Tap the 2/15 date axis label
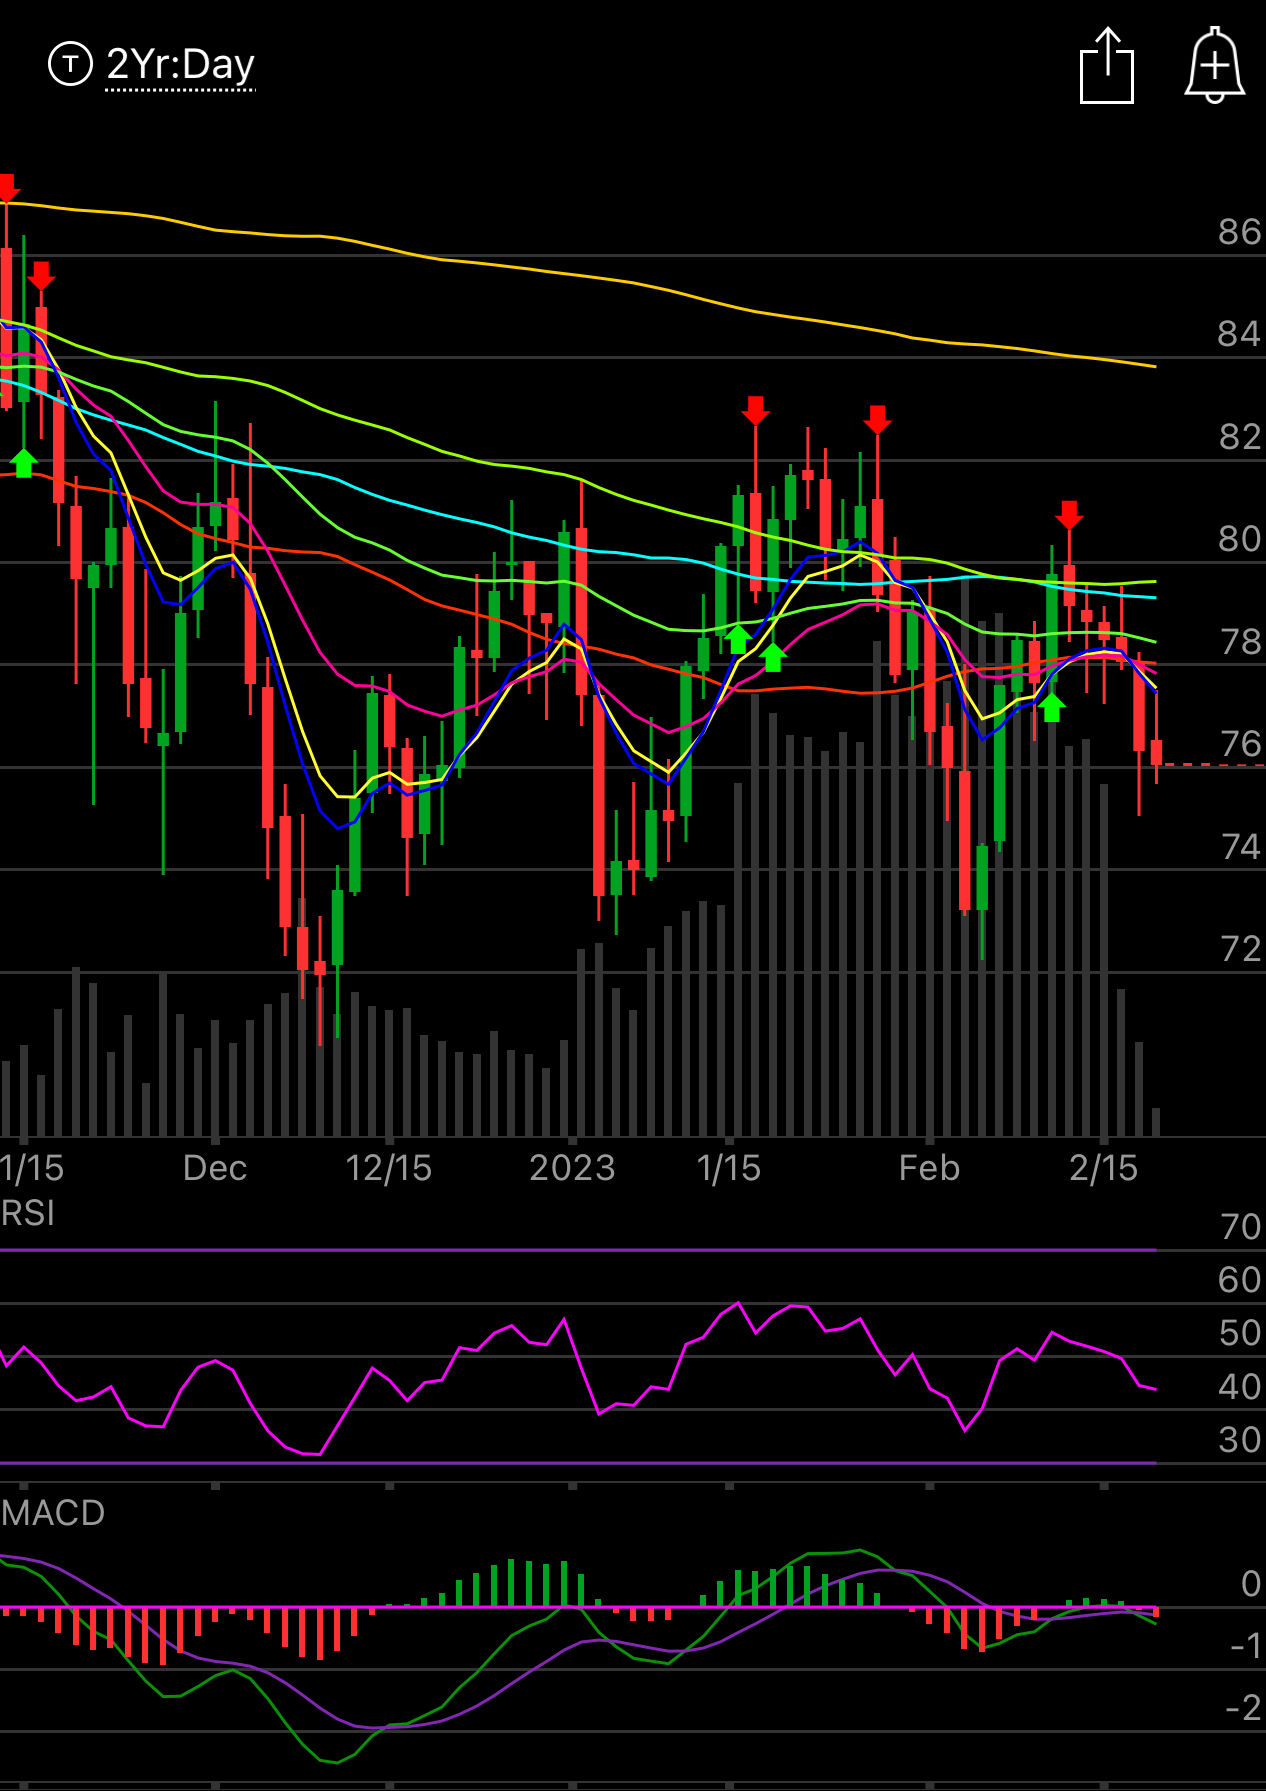 (x=1104, y=1168)
